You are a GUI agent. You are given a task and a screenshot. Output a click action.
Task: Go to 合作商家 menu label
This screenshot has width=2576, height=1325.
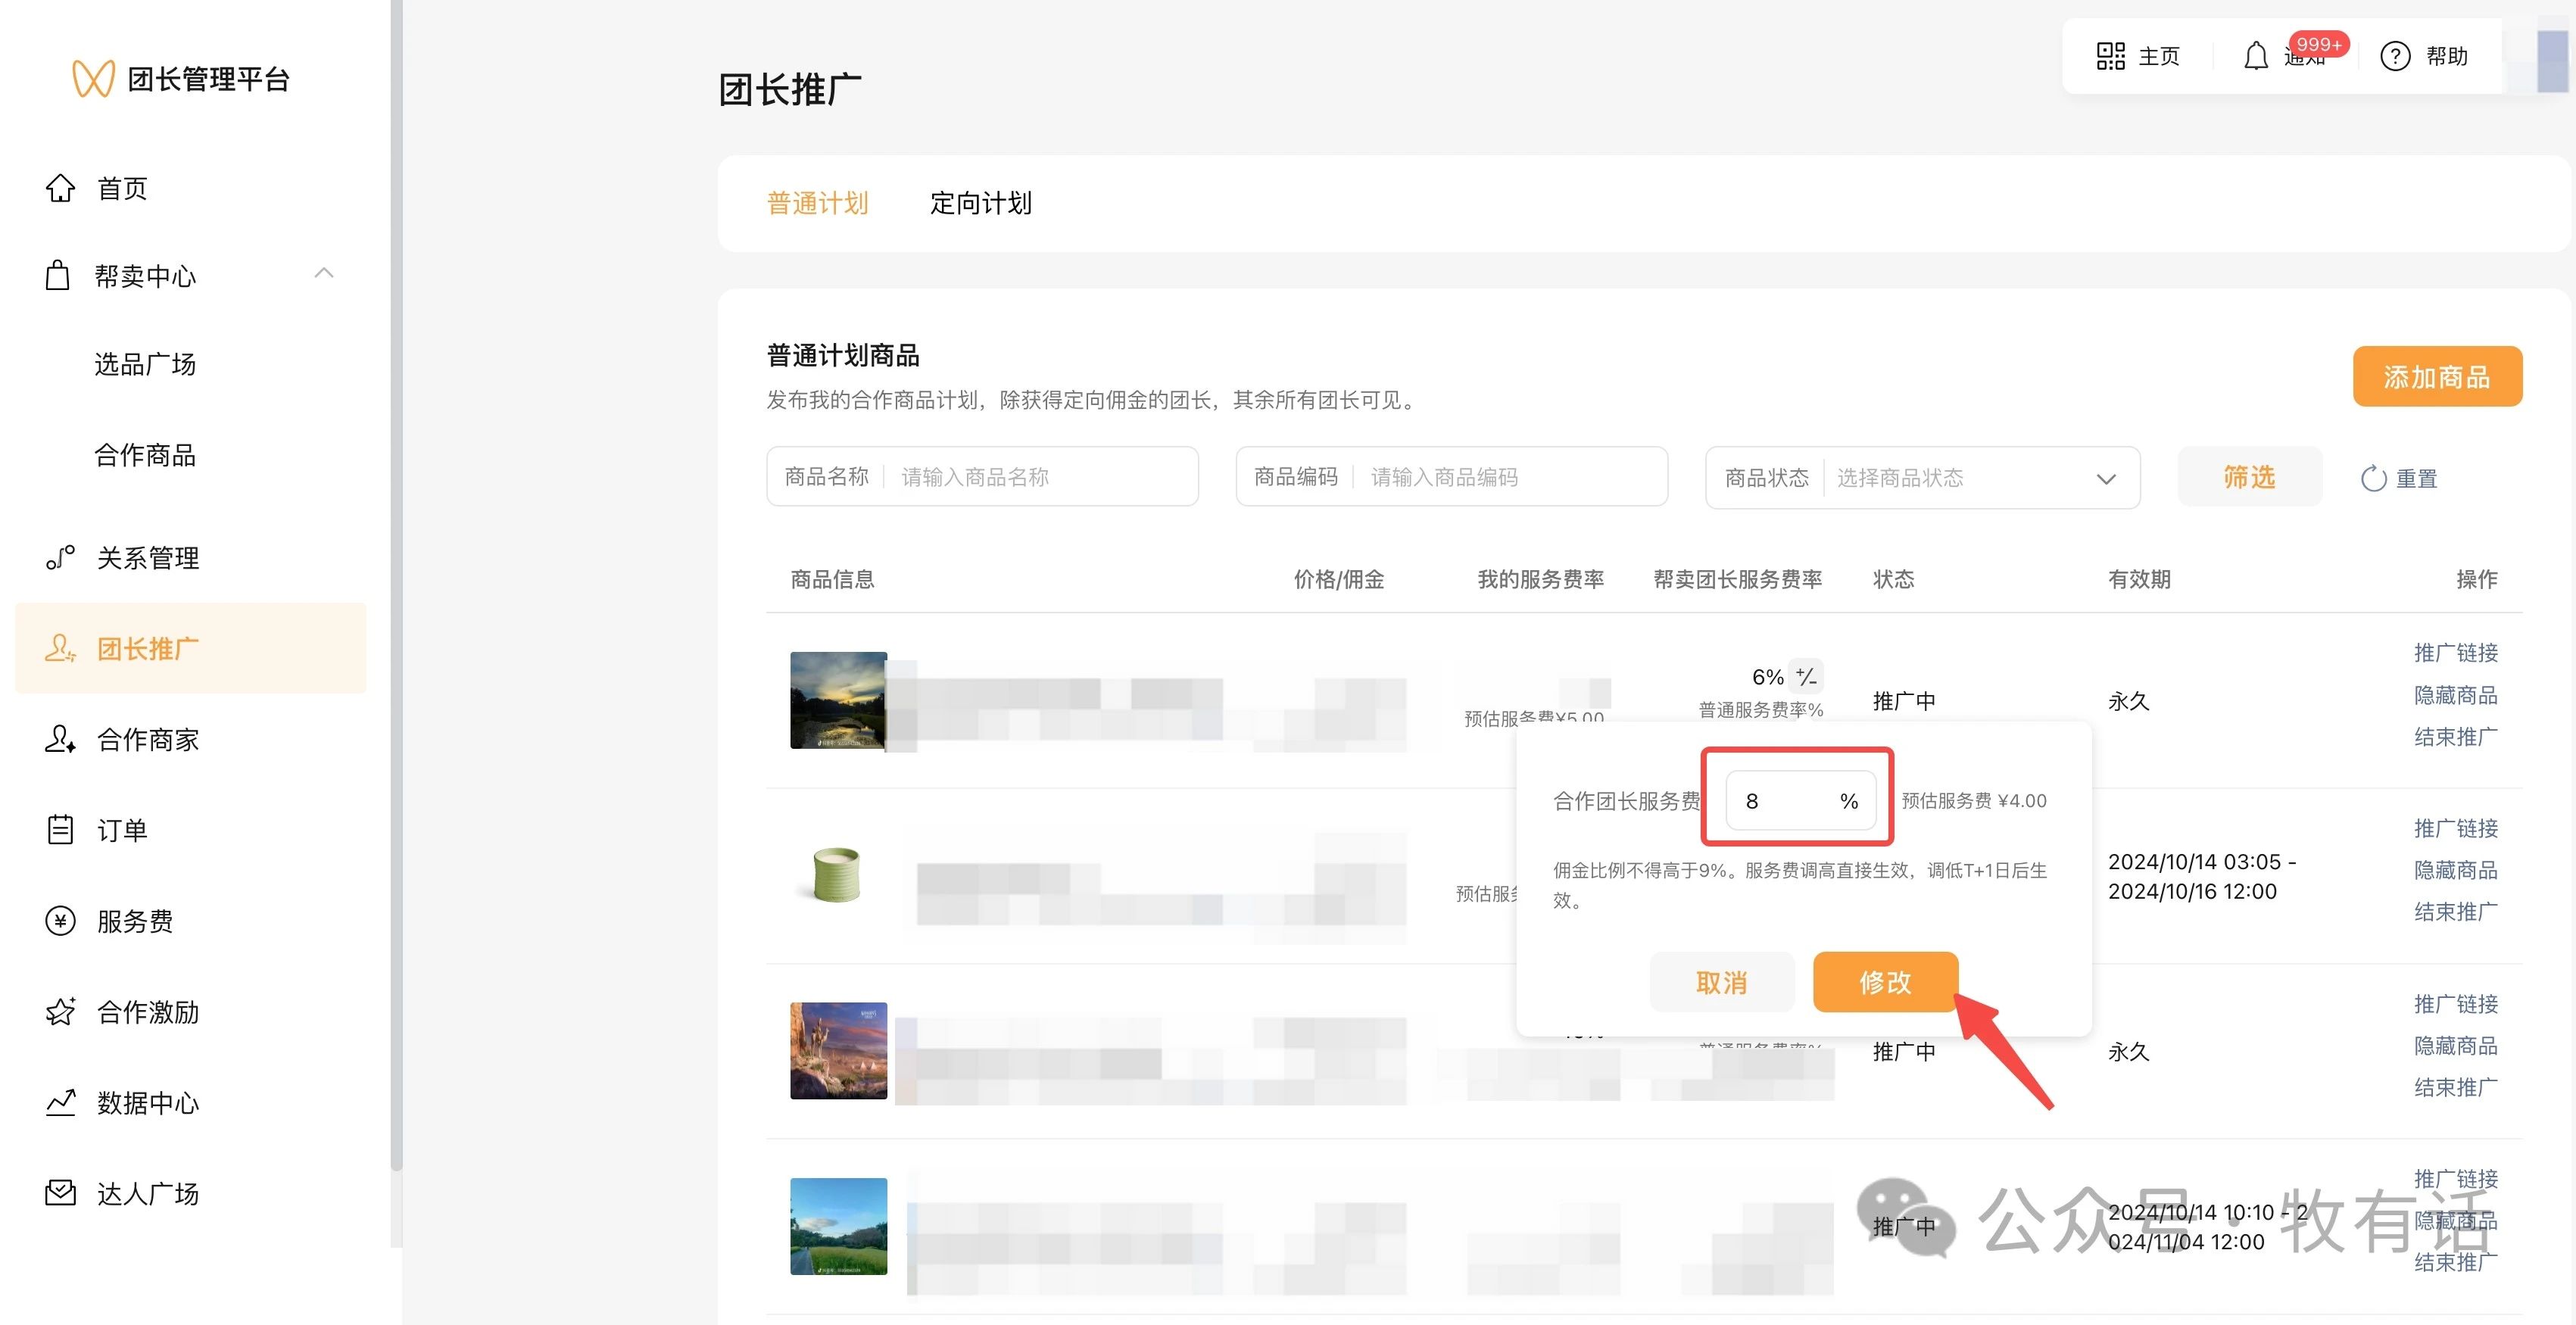[x=148, y=739]
